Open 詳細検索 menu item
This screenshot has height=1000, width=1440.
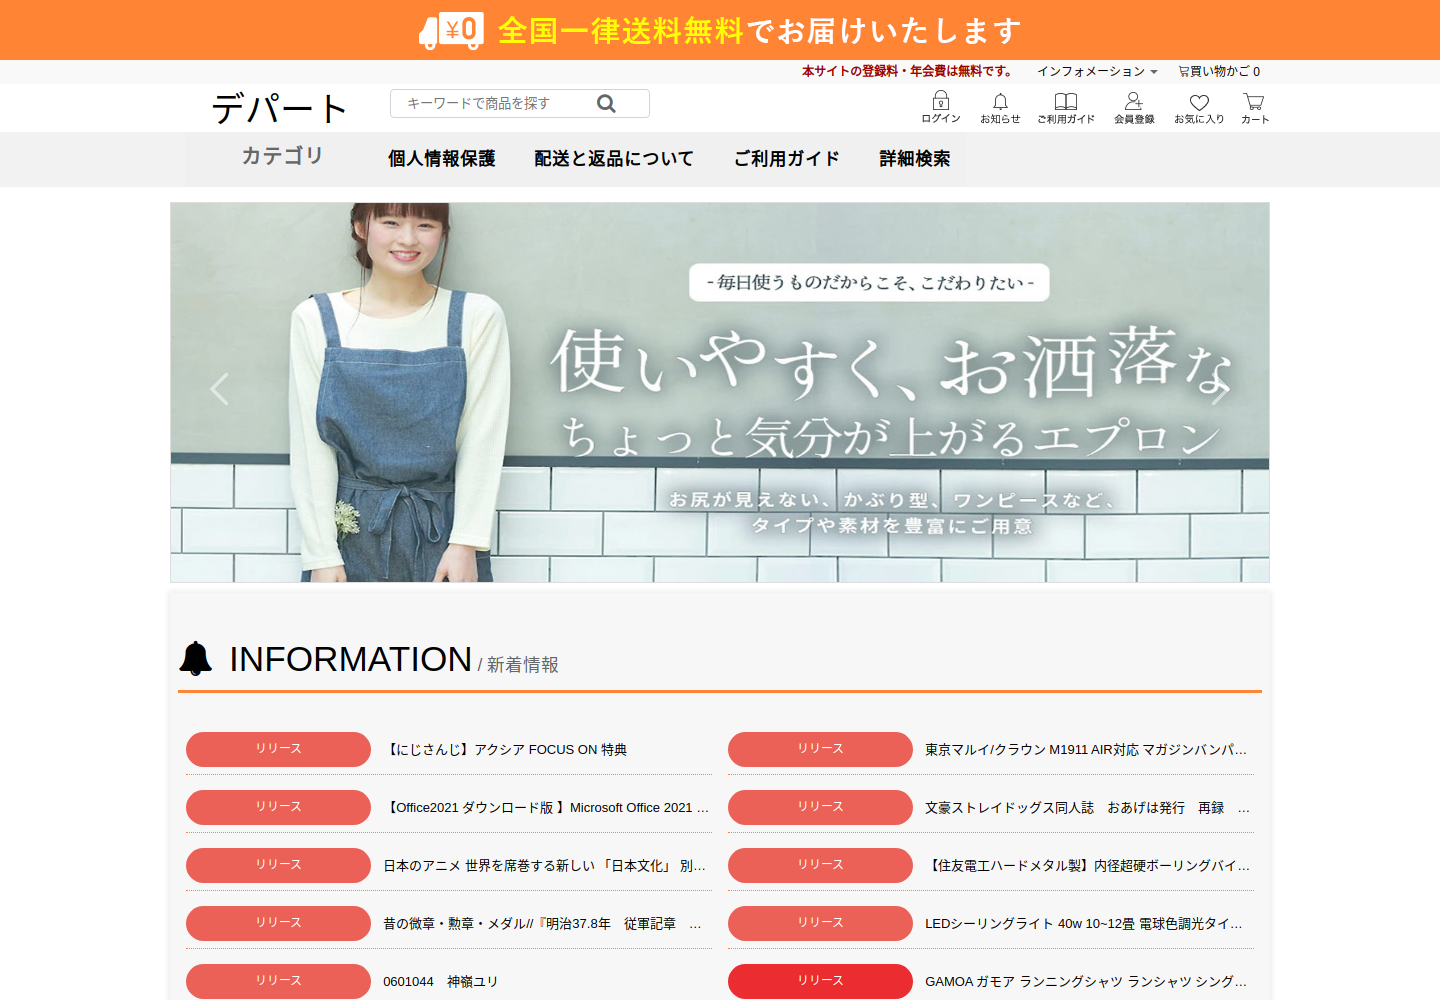[x=914, y=158]
